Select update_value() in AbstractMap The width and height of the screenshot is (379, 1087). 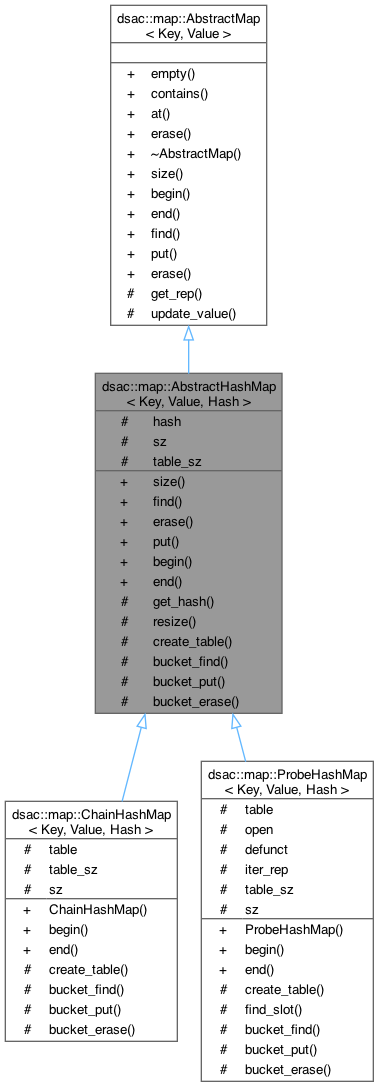pos(193,314)
